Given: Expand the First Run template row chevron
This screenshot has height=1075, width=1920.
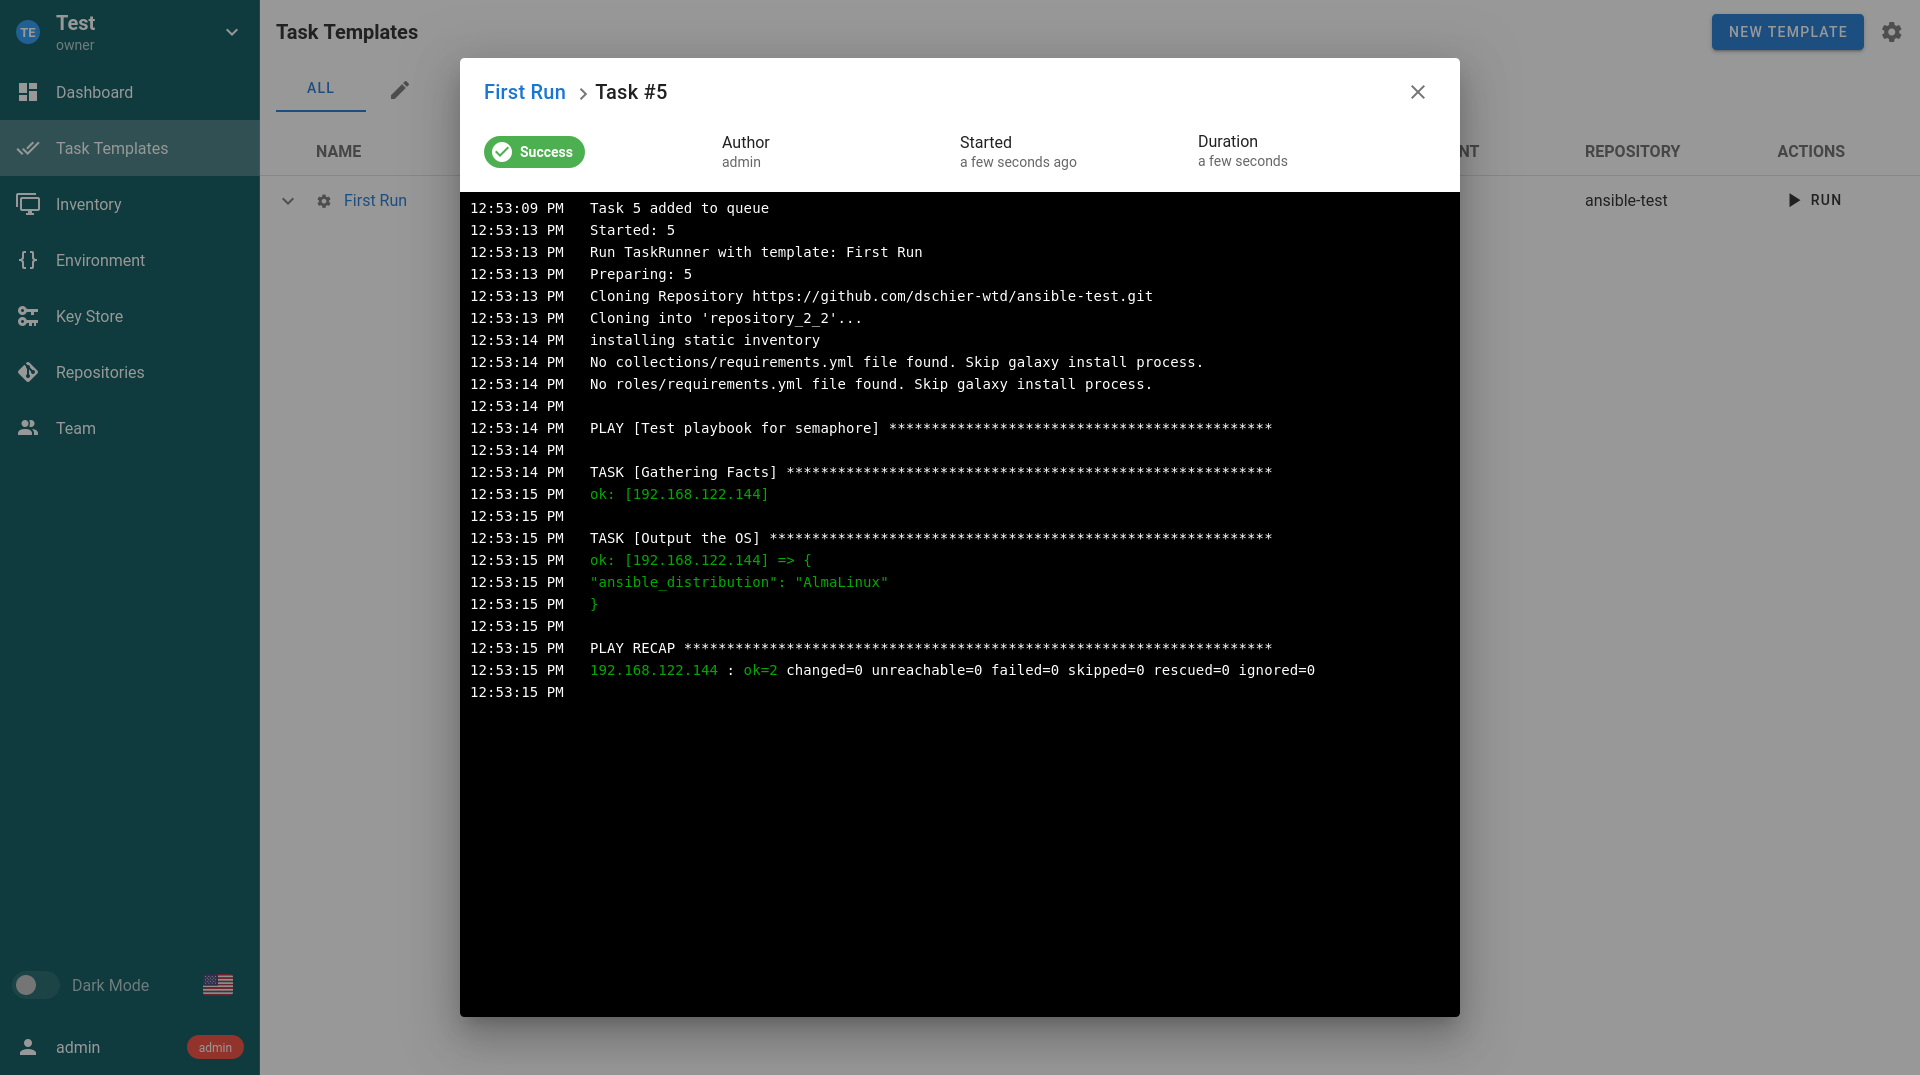Looking at the screenshot, I should click(x=288, y=201).
